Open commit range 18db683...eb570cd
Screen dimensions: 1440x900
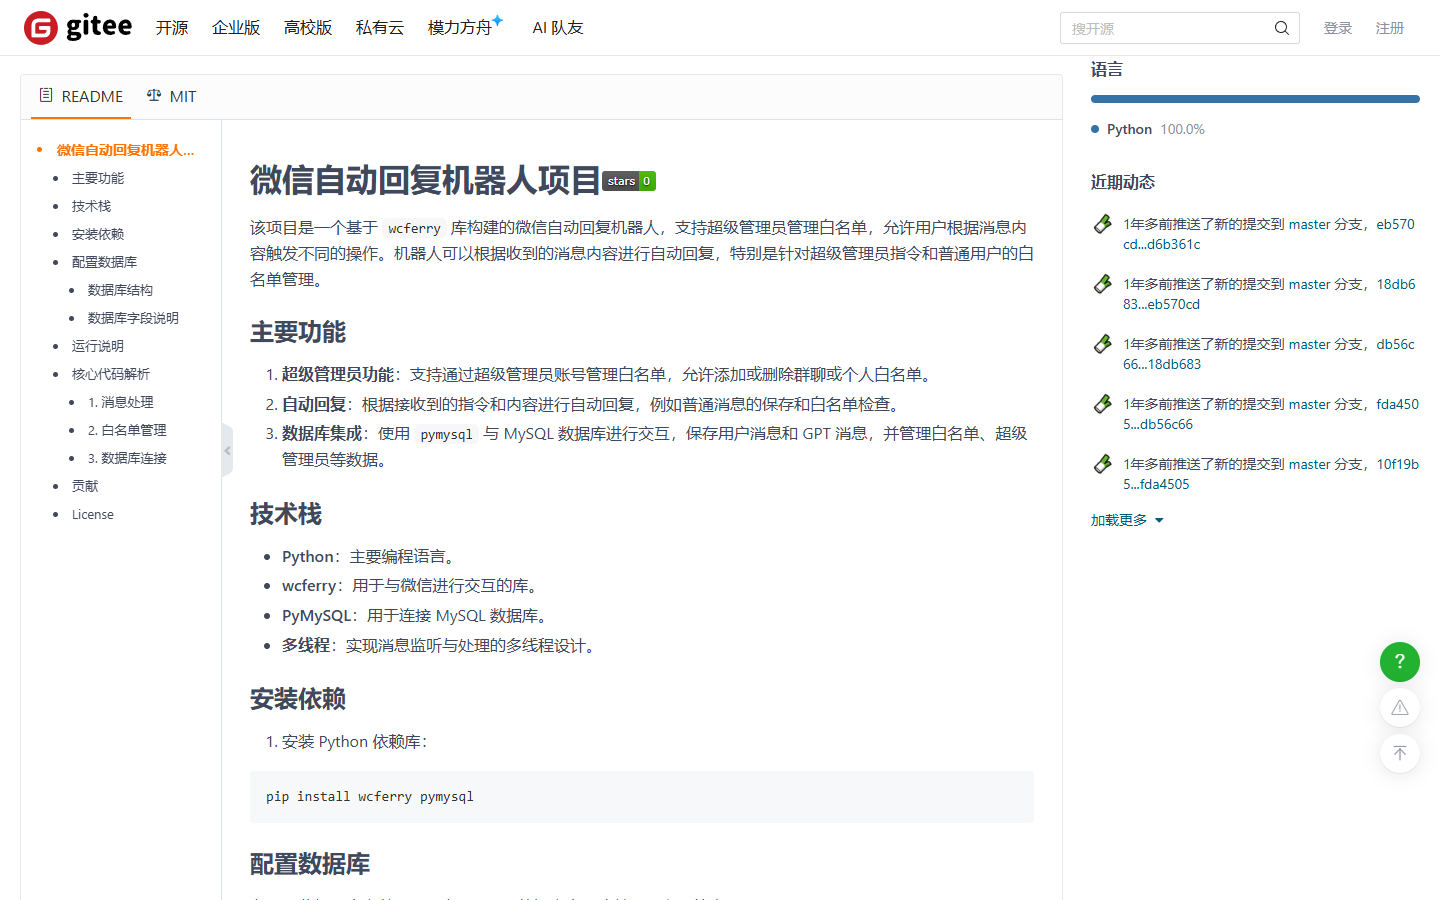pyautogui.click(x=1269, y=294)
